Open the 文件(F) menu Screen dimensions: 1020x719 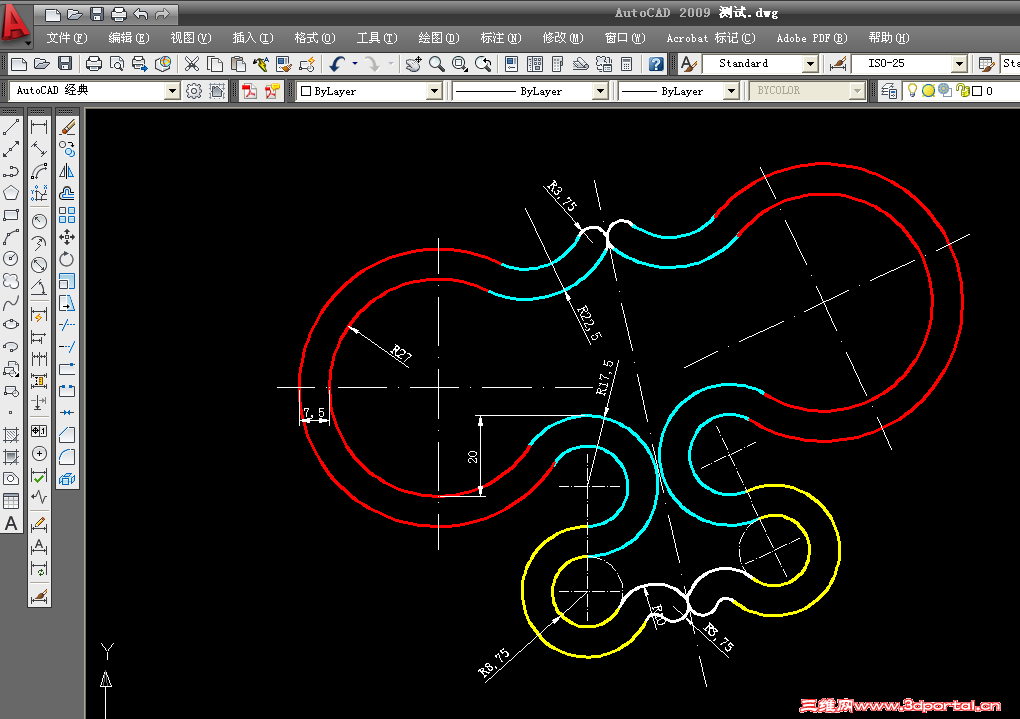[x=66, y=38]
